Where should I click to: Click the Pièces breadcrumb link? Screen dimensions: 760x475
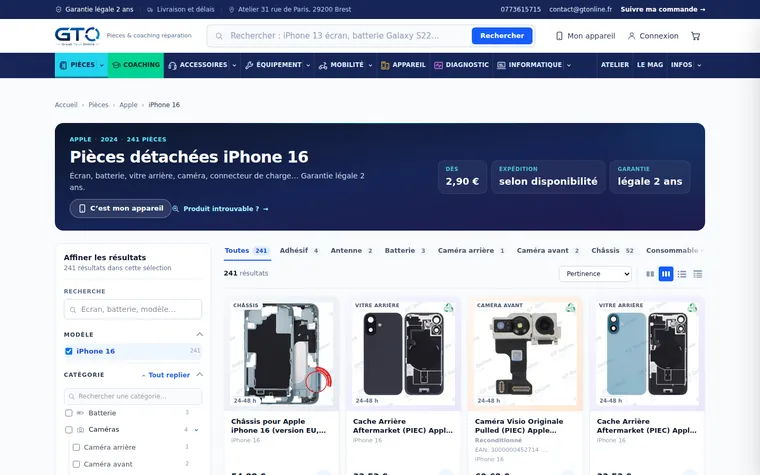(98, 105)
